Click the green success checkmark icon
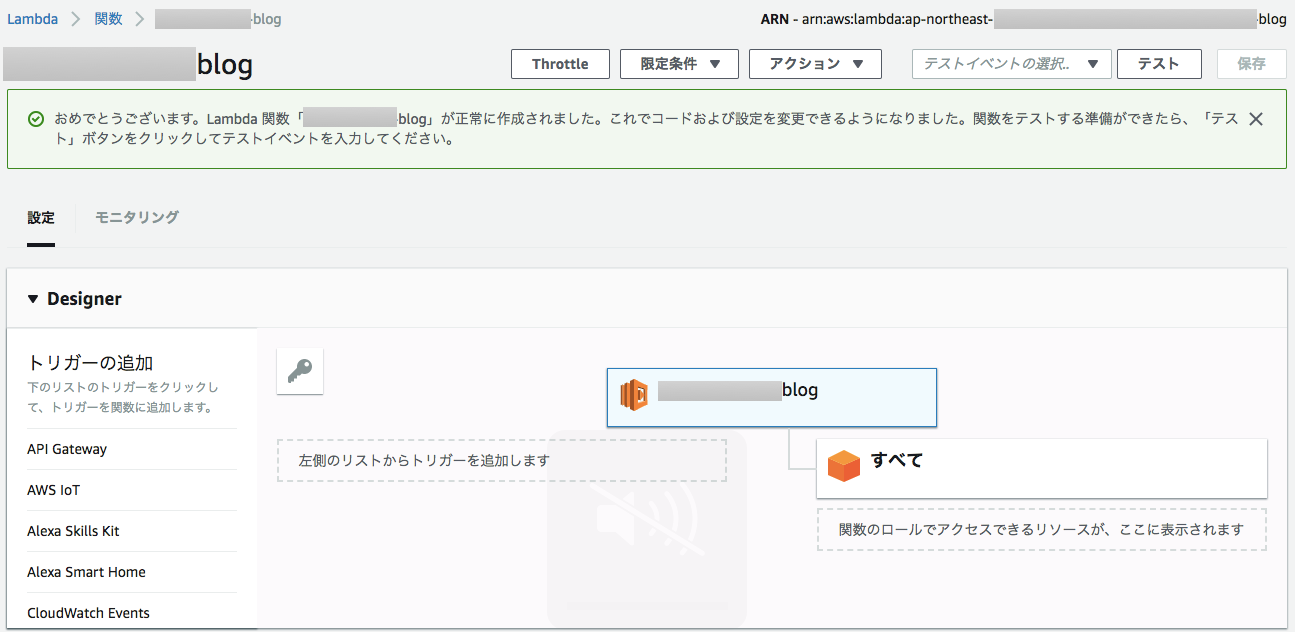Viewport: 1295px width, 632px height. 36,119
